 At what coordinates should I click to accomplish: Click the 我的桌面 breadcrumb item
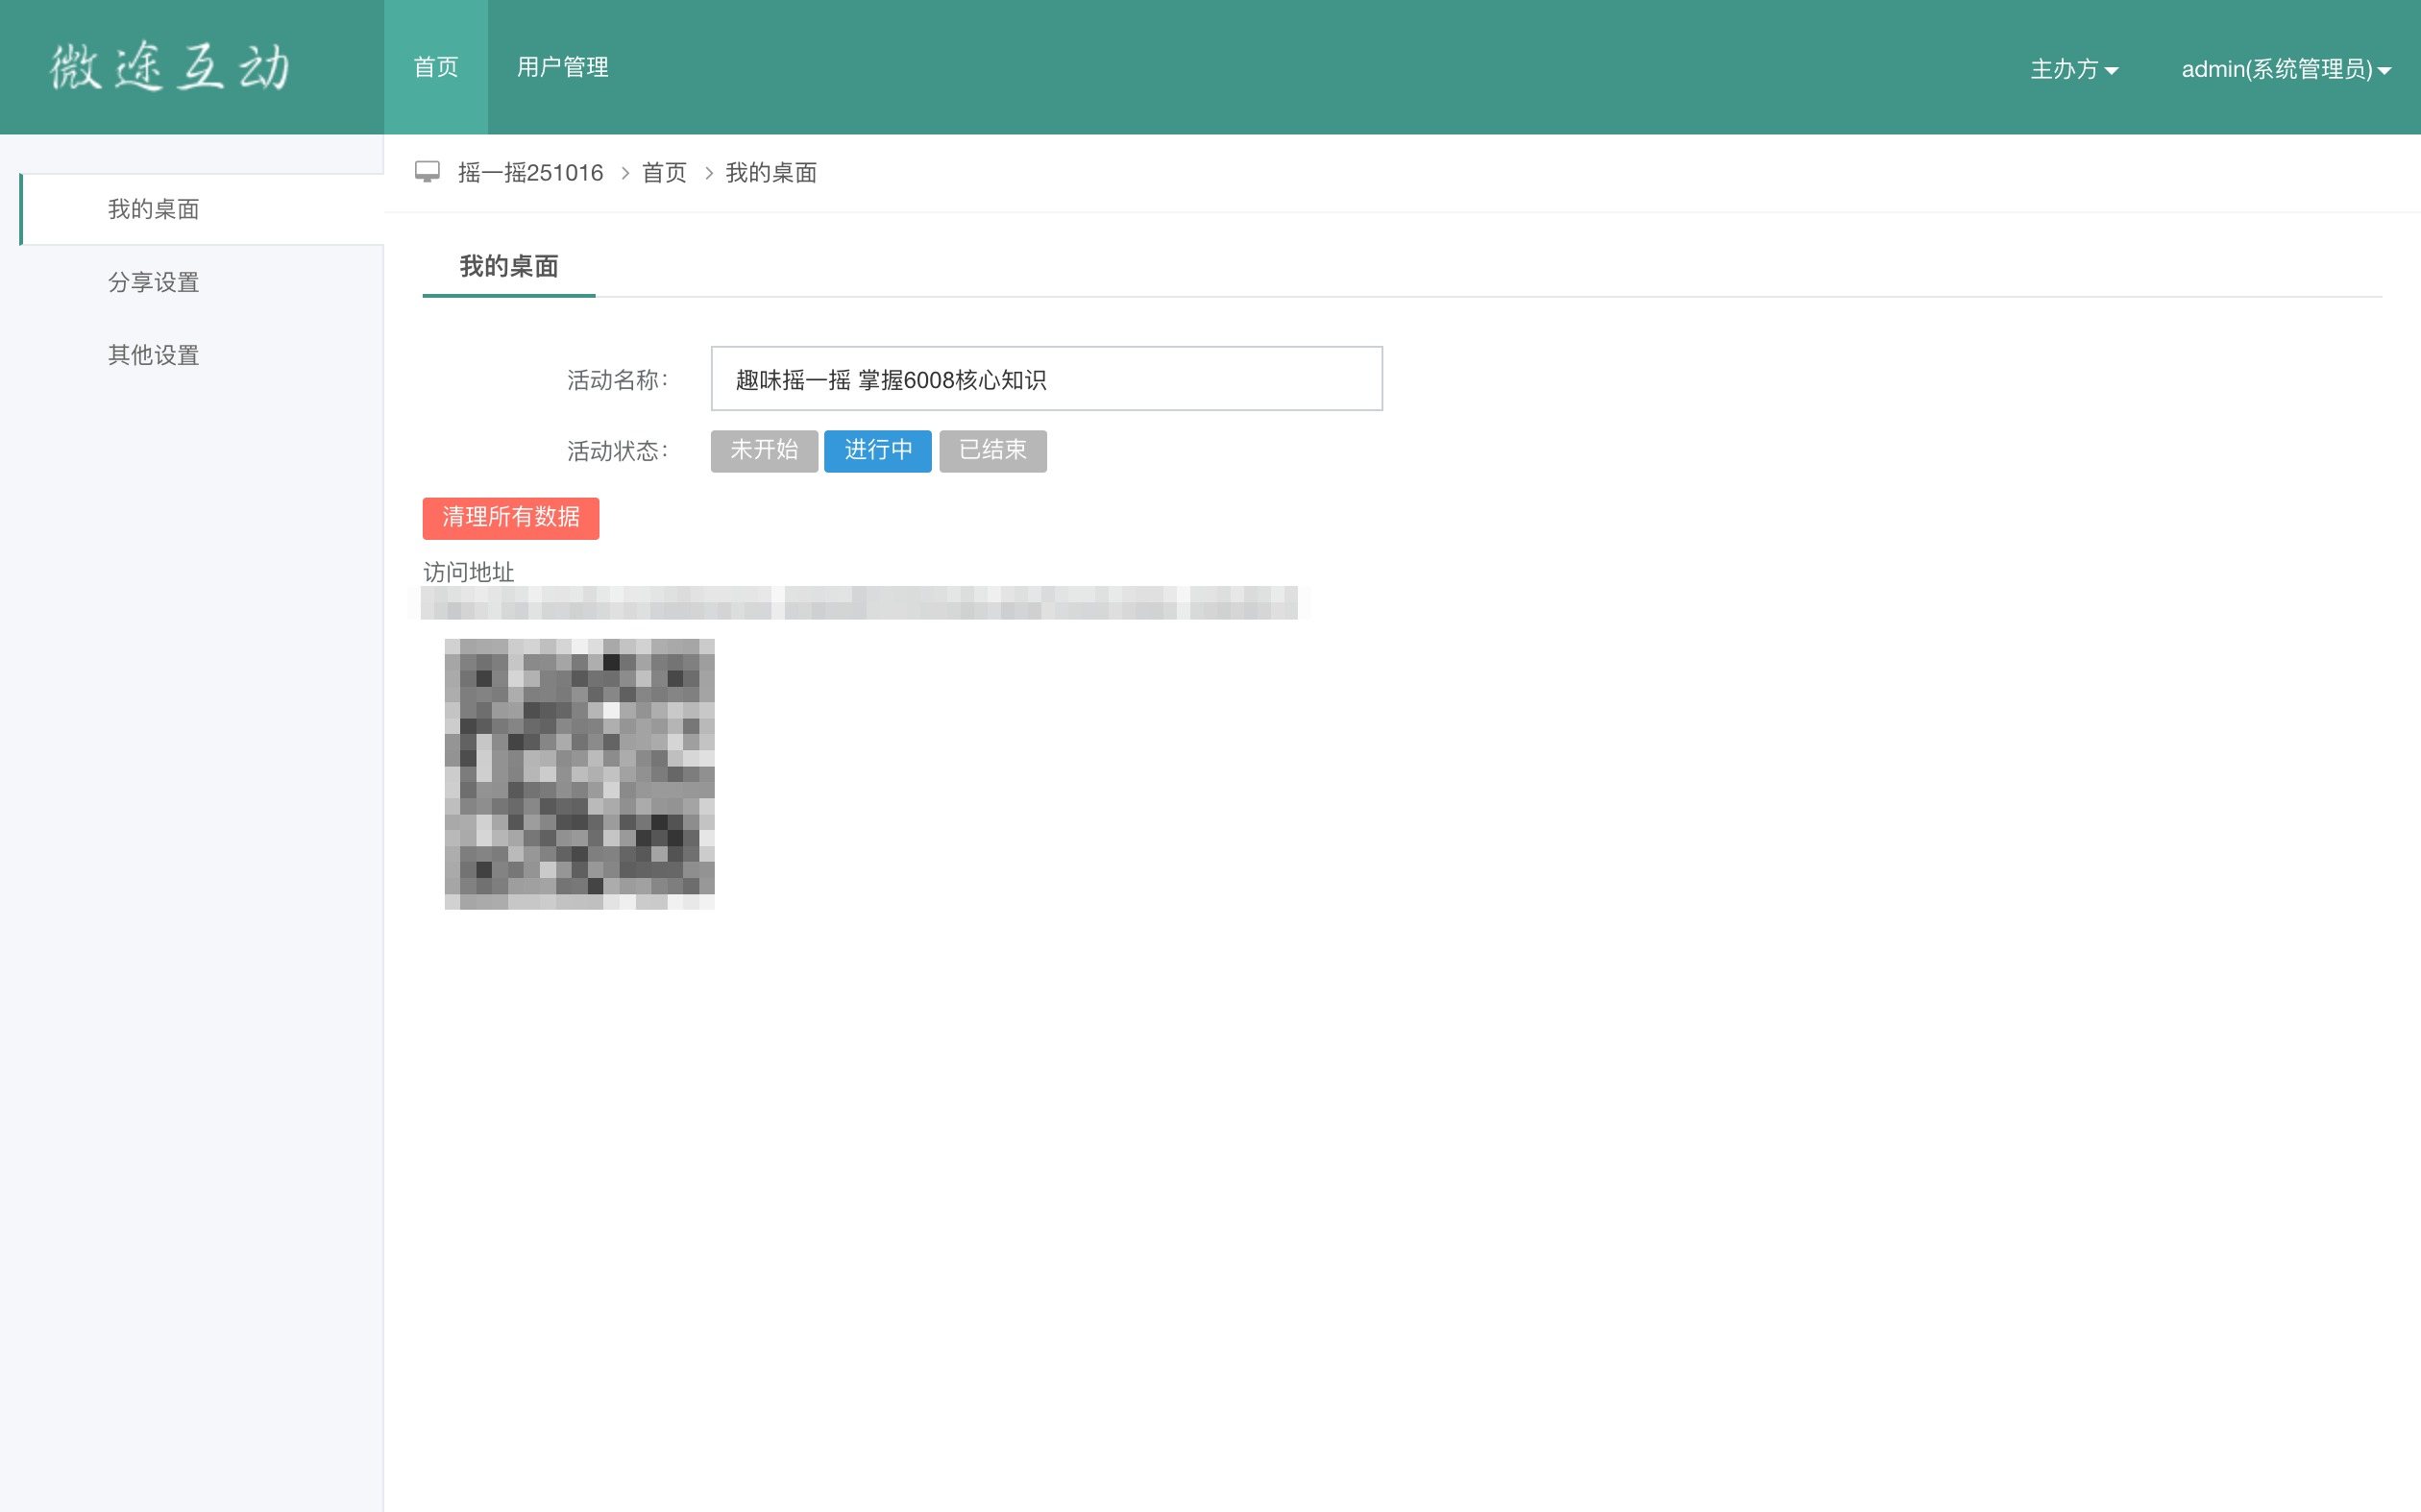coord(771,173)
